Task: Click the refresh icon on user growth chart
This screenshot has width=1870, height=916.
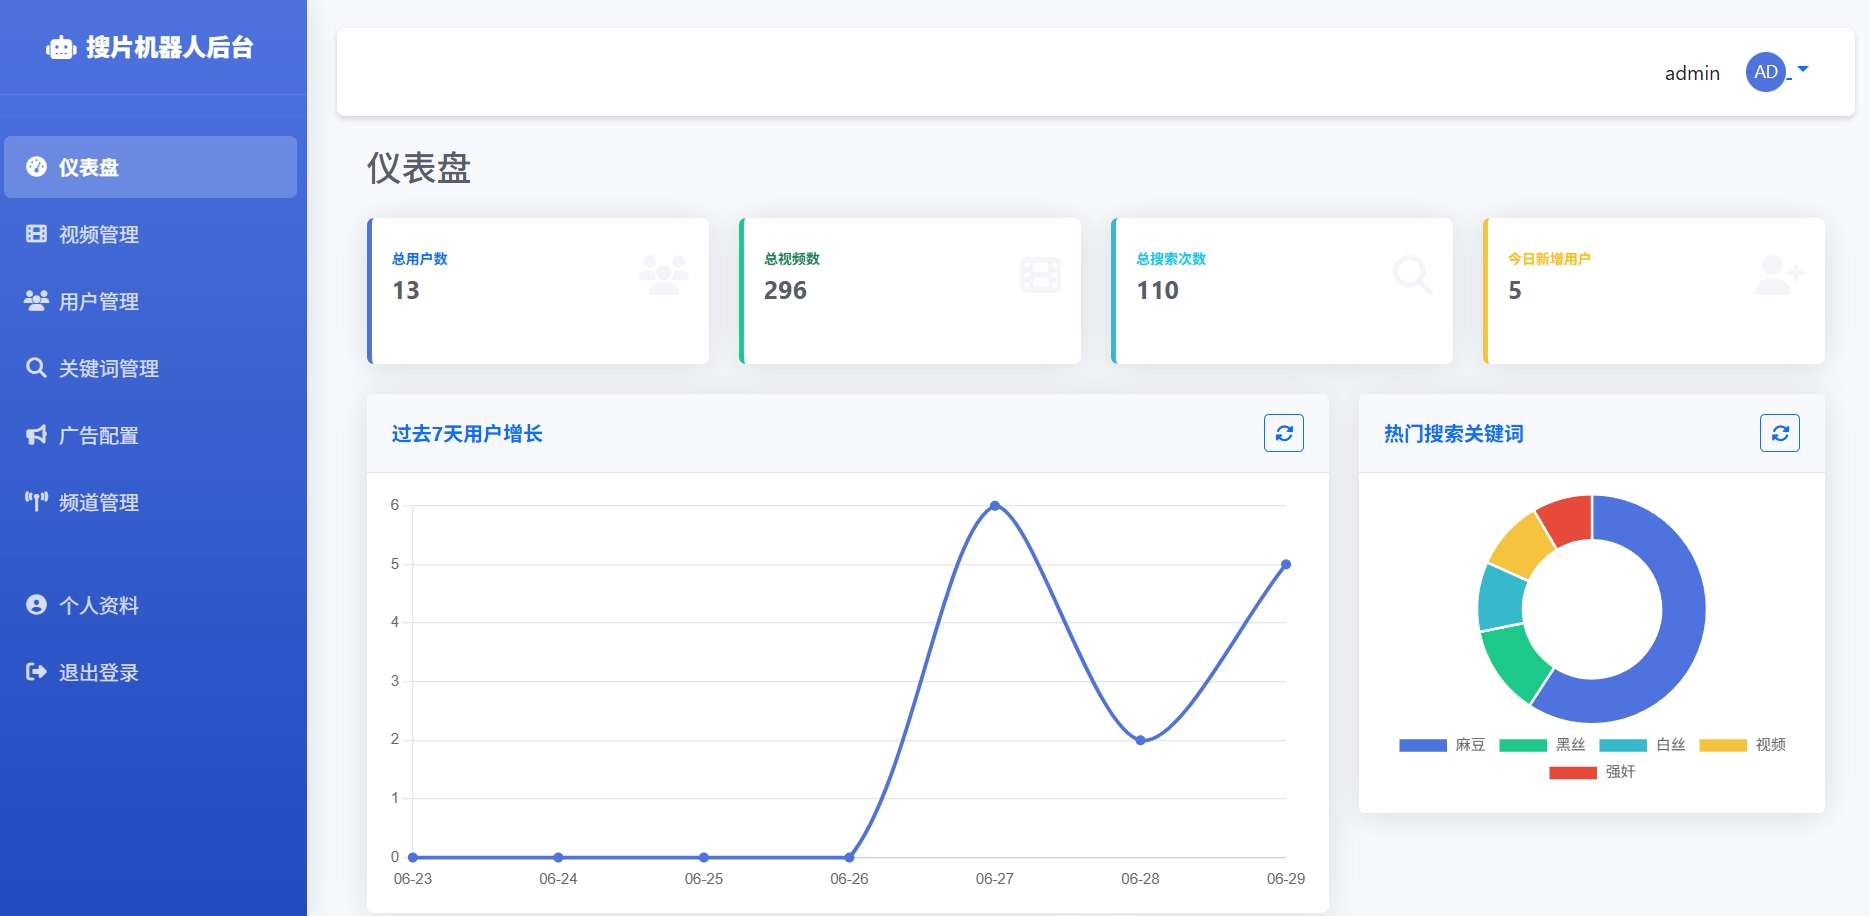Action: pyautogui.click(x=1283, y=433)
